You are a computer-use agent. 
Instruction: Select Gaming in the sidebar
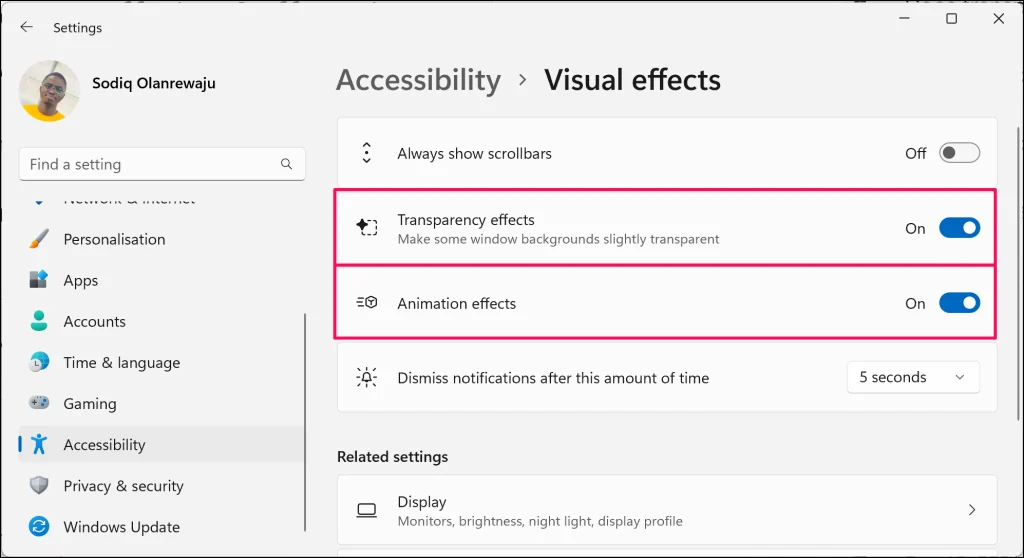tap(90, 404)
